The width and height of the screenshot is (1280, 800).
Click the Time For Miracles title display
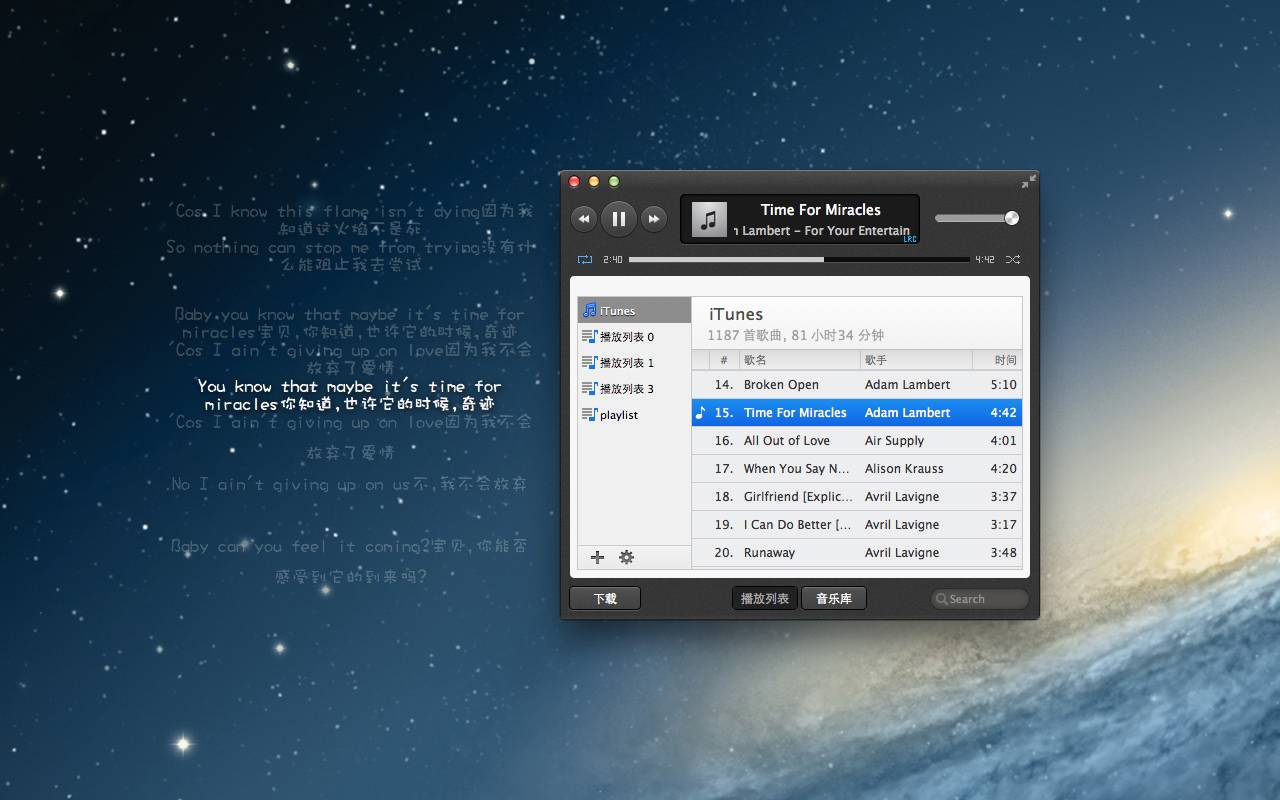(820, 209)
